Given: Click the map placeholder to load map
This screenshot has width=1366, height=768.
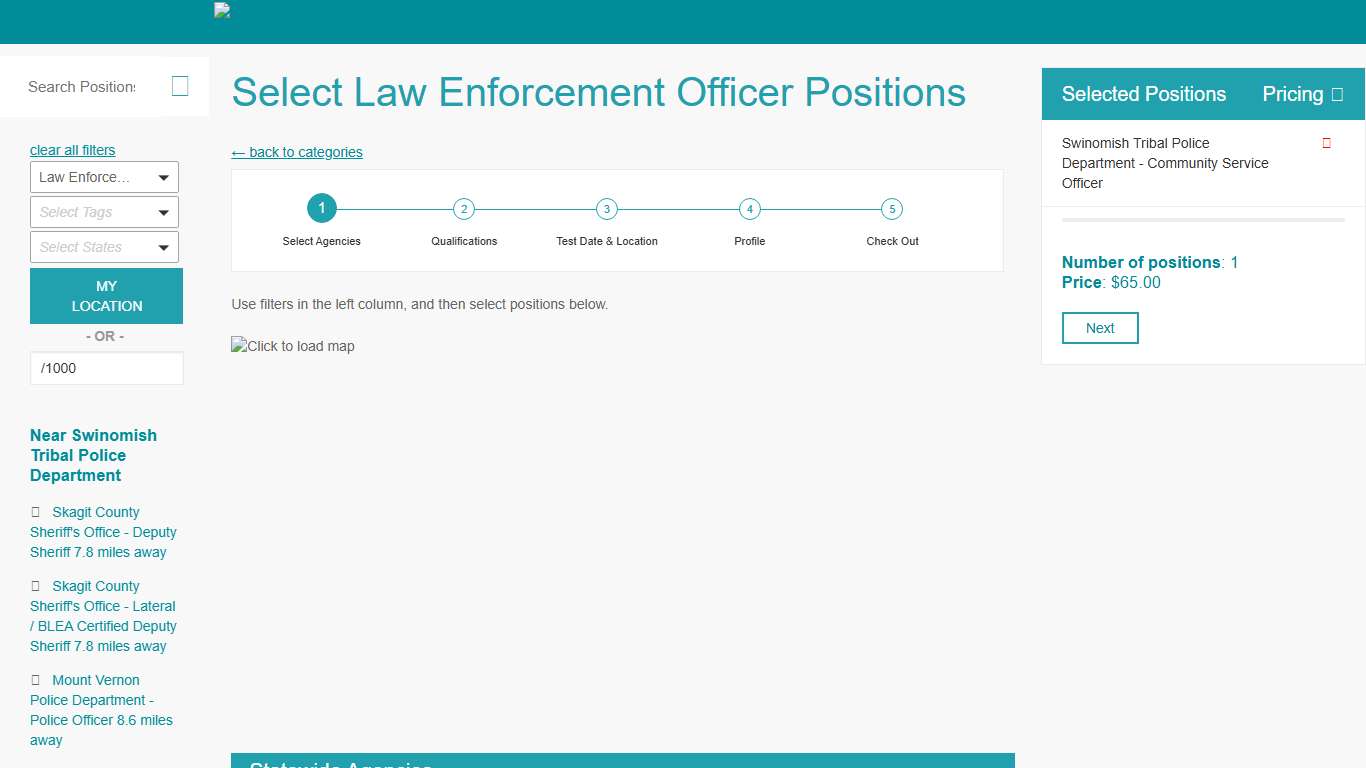Looking at the screenshot, I should coord(293,346).
